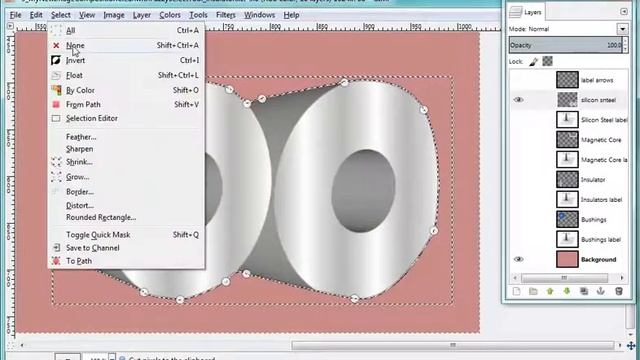Toggle visibility eye of Background layer
The height and width of the screenshot is (360, 640).
(518, 259)
